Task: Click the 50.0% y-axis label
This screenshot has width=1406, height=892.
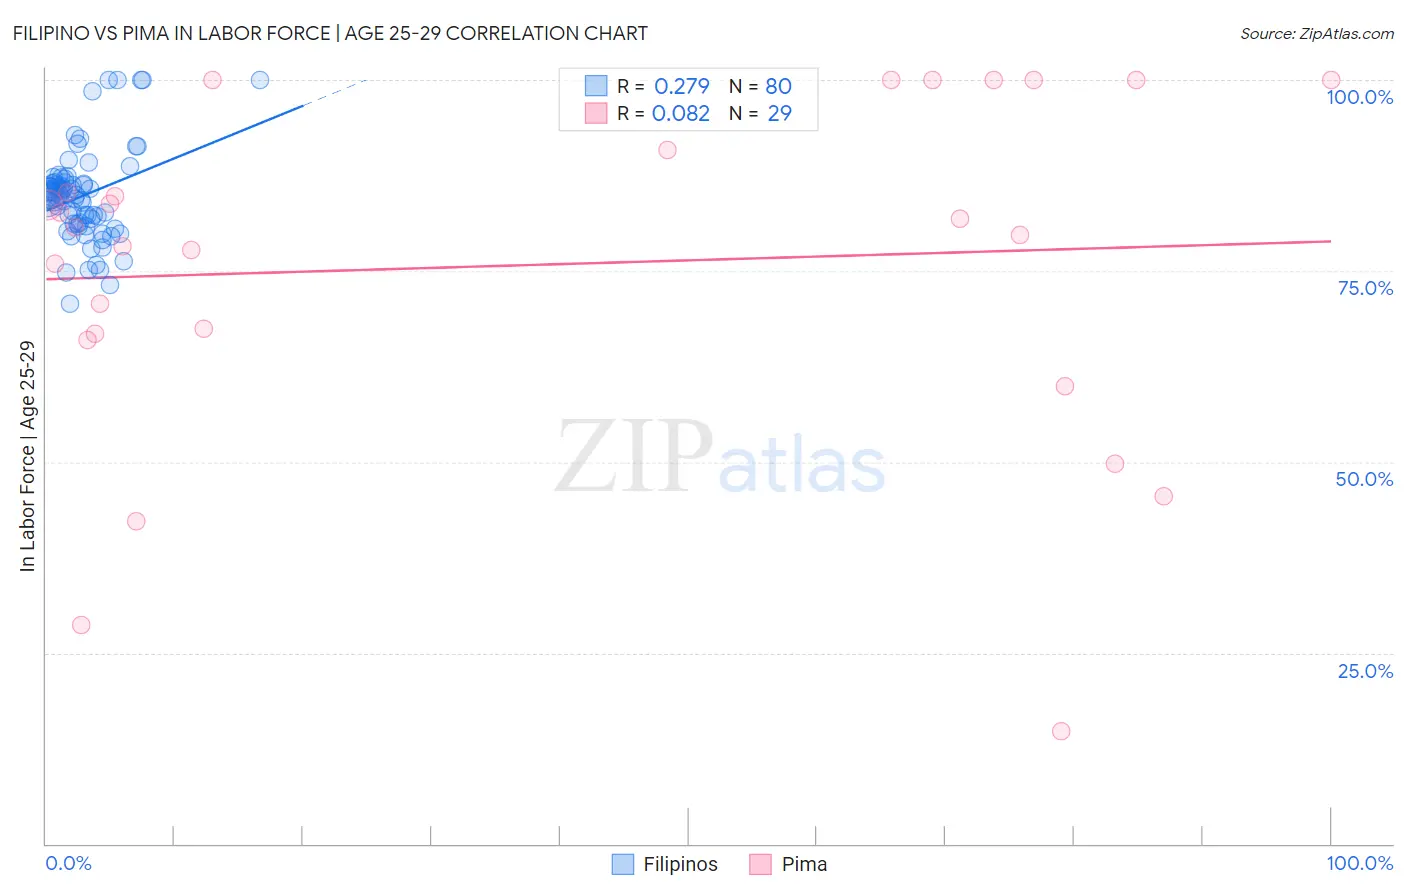Action: [1364, 479]
